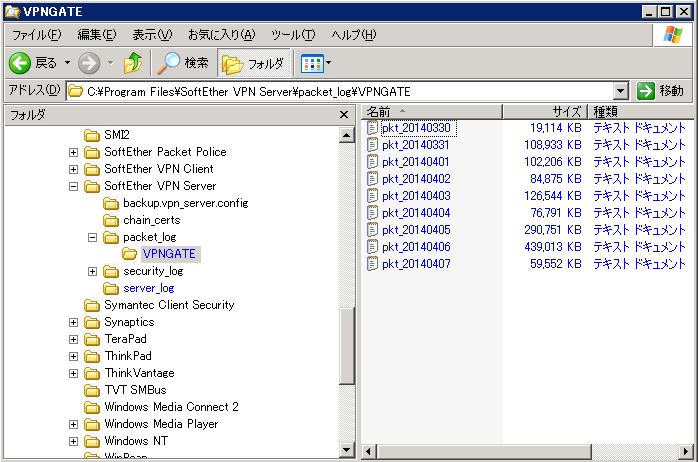Sort by Name (名前) column header
Image resolution: width=698 pixels, height=462 pixels.
tap(432, 111)
